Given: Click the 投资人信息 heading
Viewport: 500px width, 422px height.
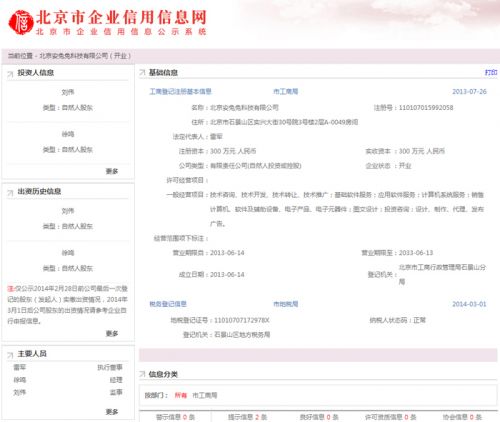Looking at the screenshot, I should pos(36,73).
